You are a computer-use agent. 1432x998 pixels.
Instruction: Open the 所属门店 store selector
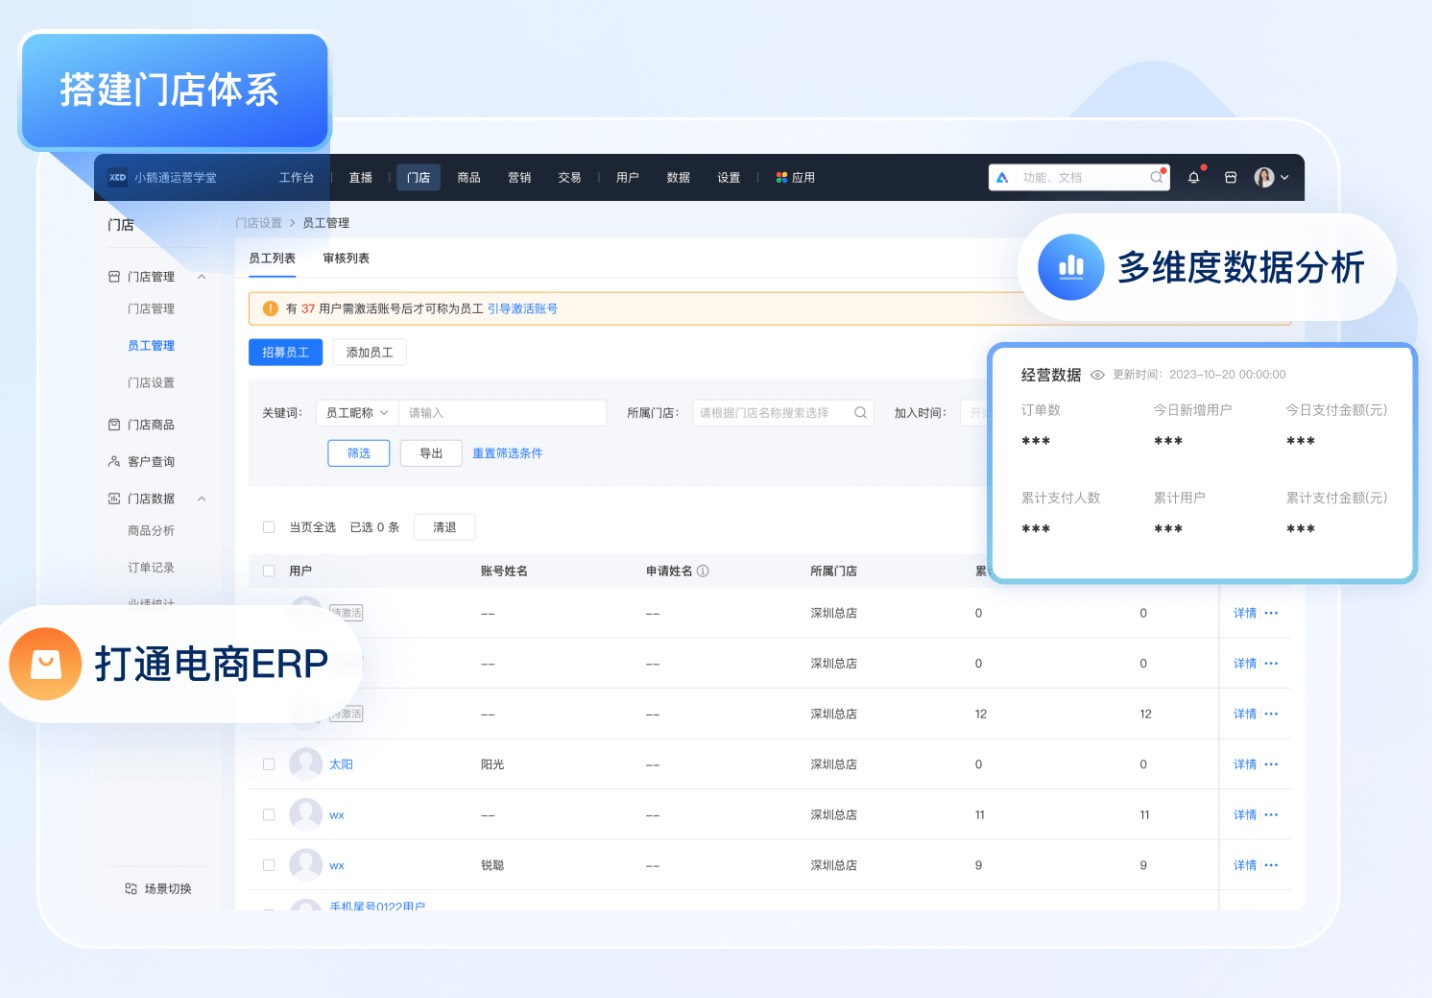point(783,413)
